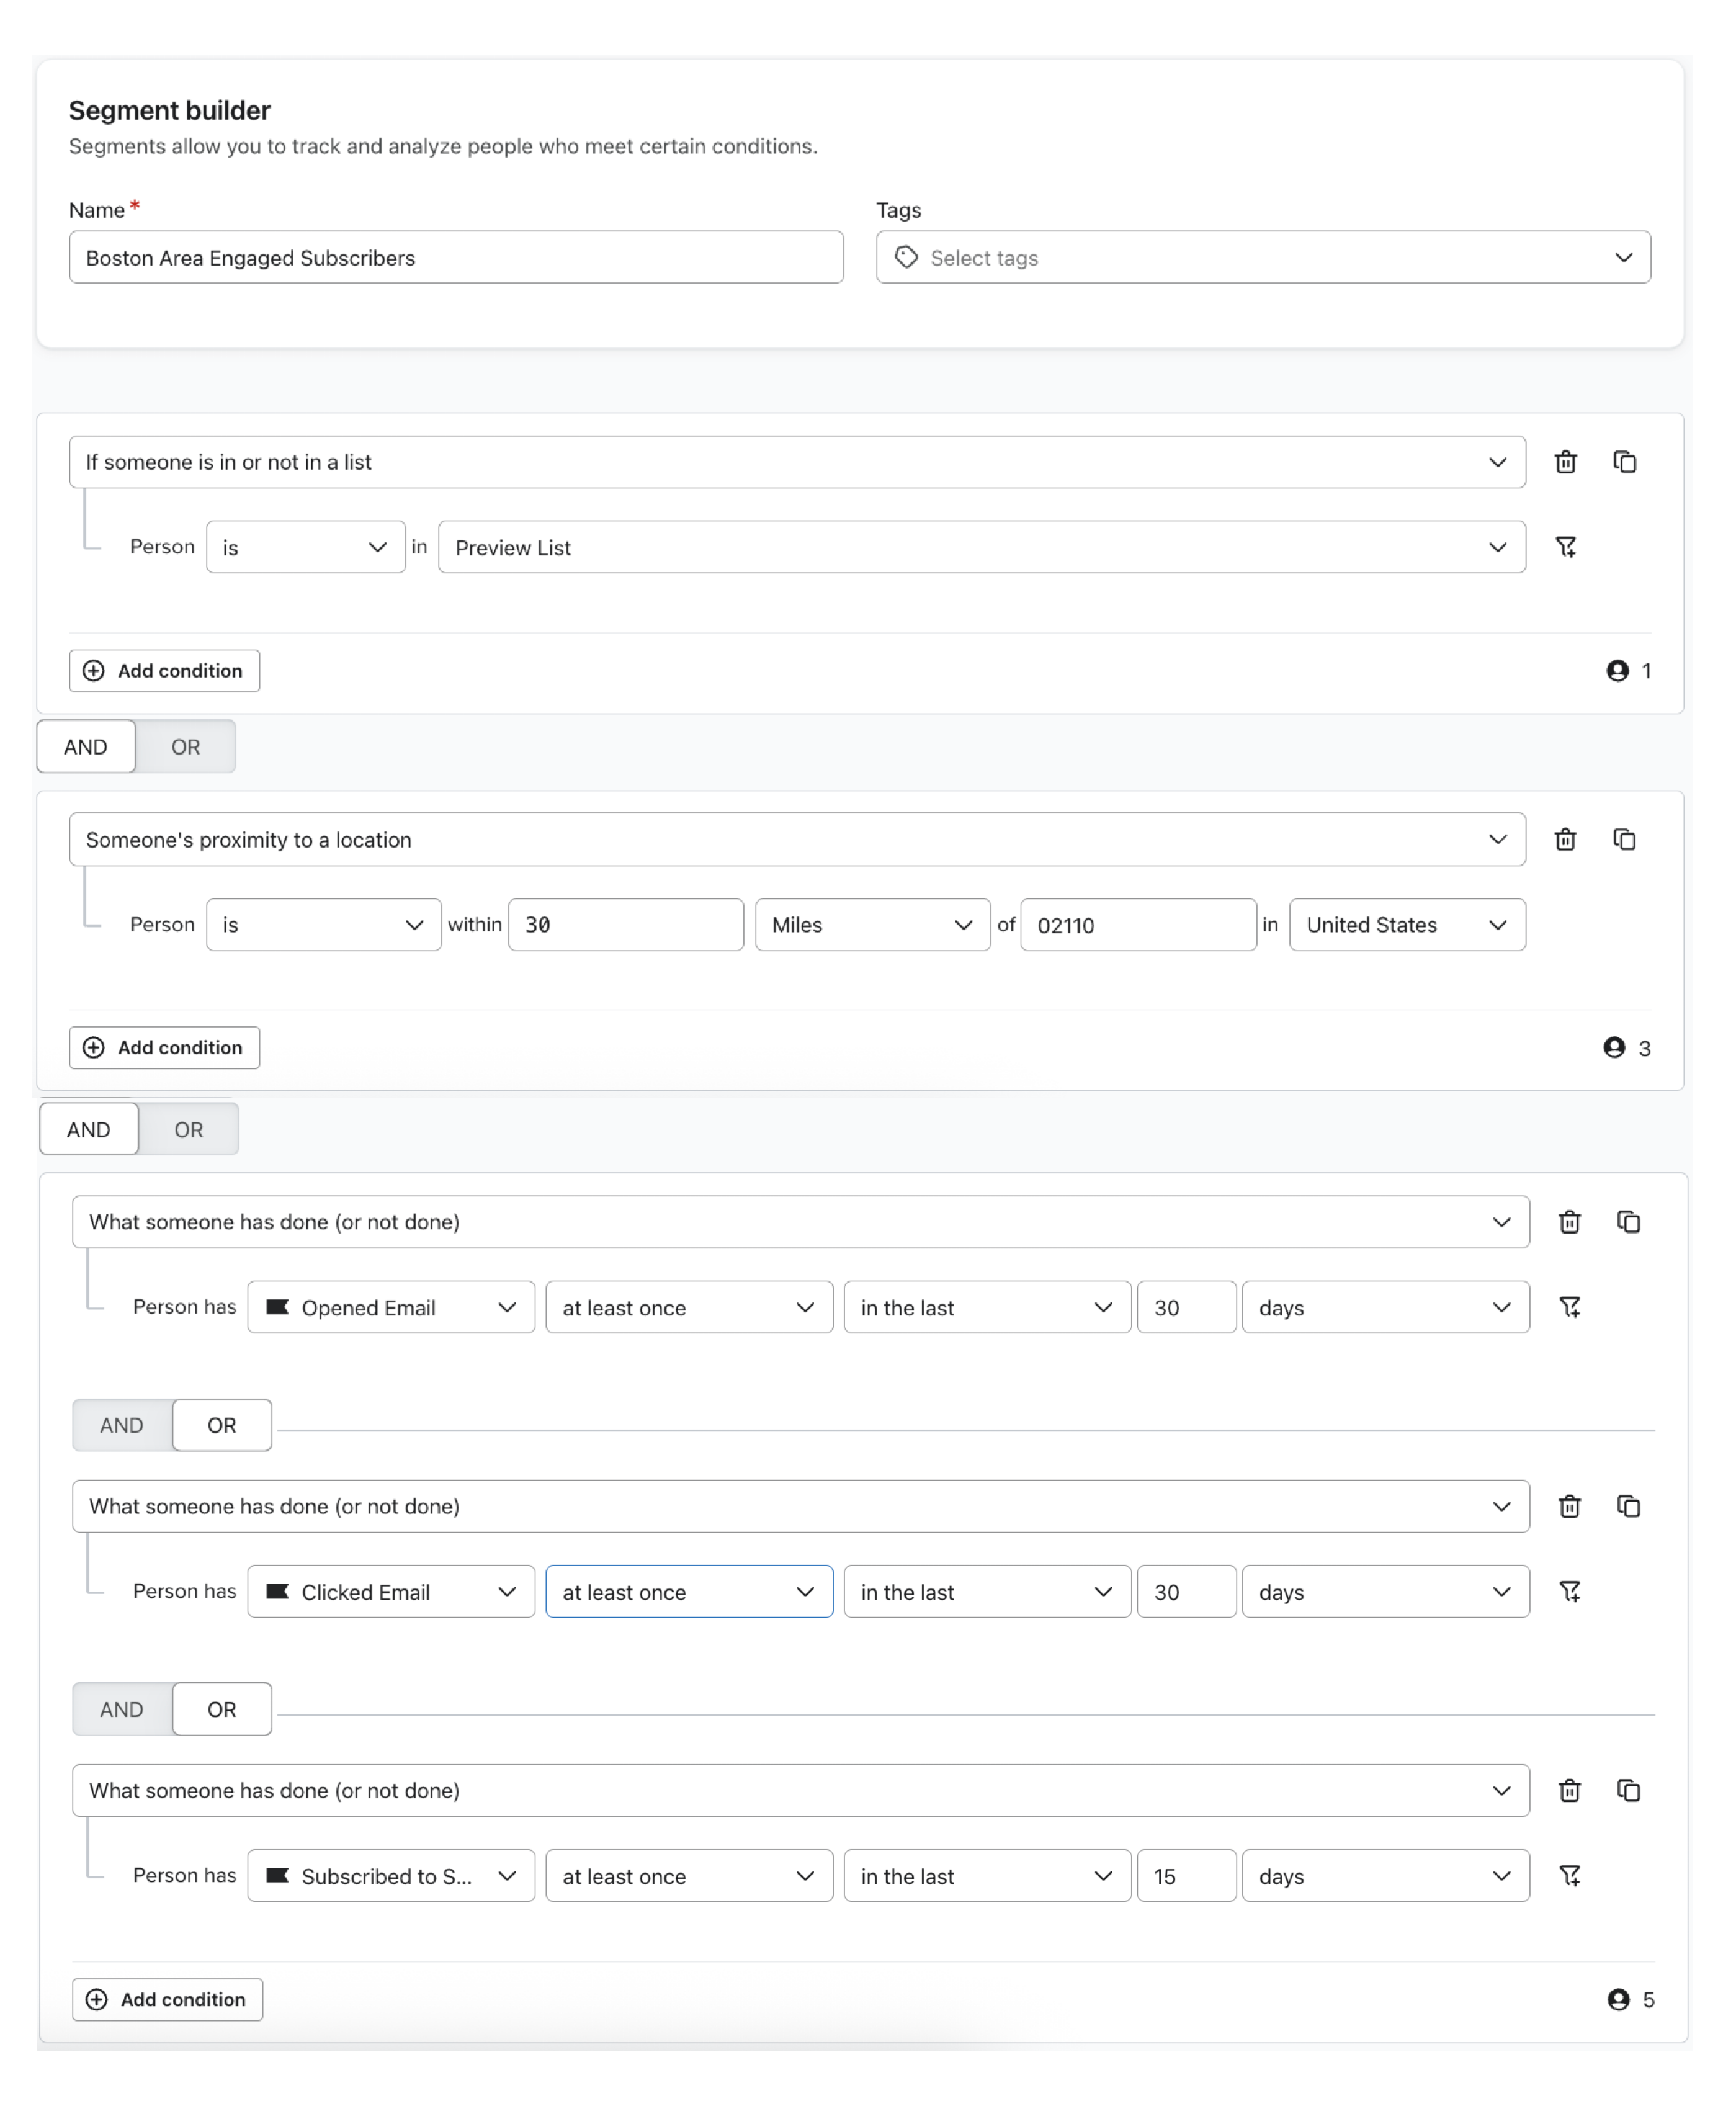Delete the proximity-to-location condition
Image resolution: width=1736 pixels, height=2101 pixels.
tap(1565, 840)
